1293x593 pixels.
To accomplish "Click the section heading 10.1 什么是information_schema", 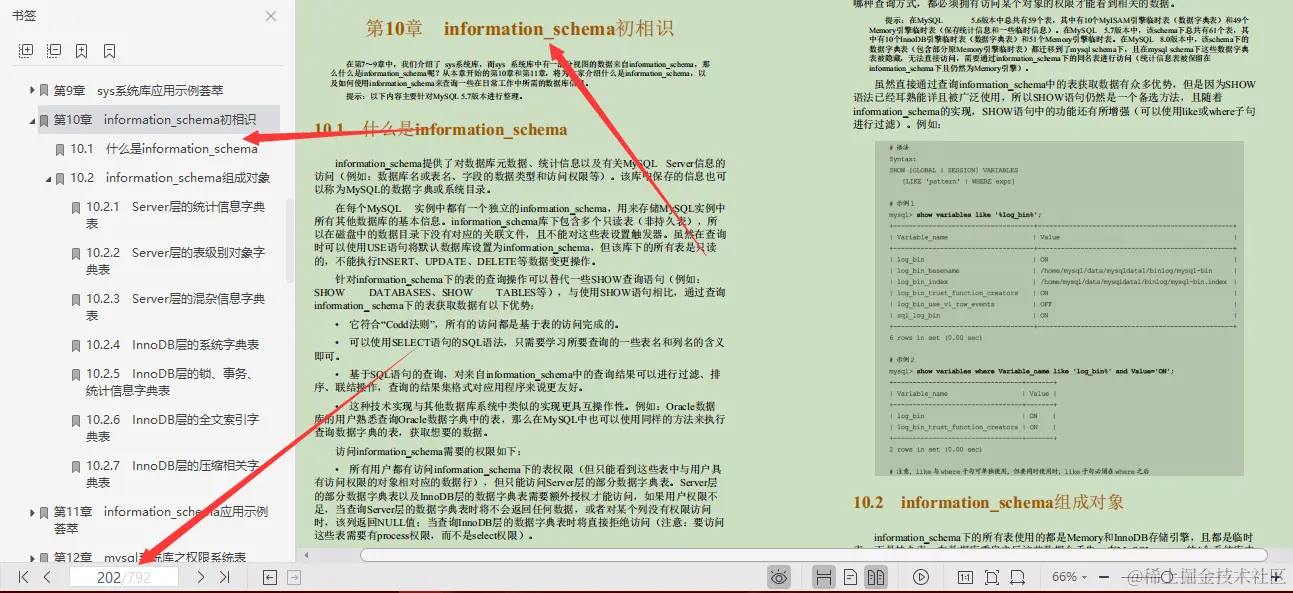I will pyautogui.click(x=440, y=129).
